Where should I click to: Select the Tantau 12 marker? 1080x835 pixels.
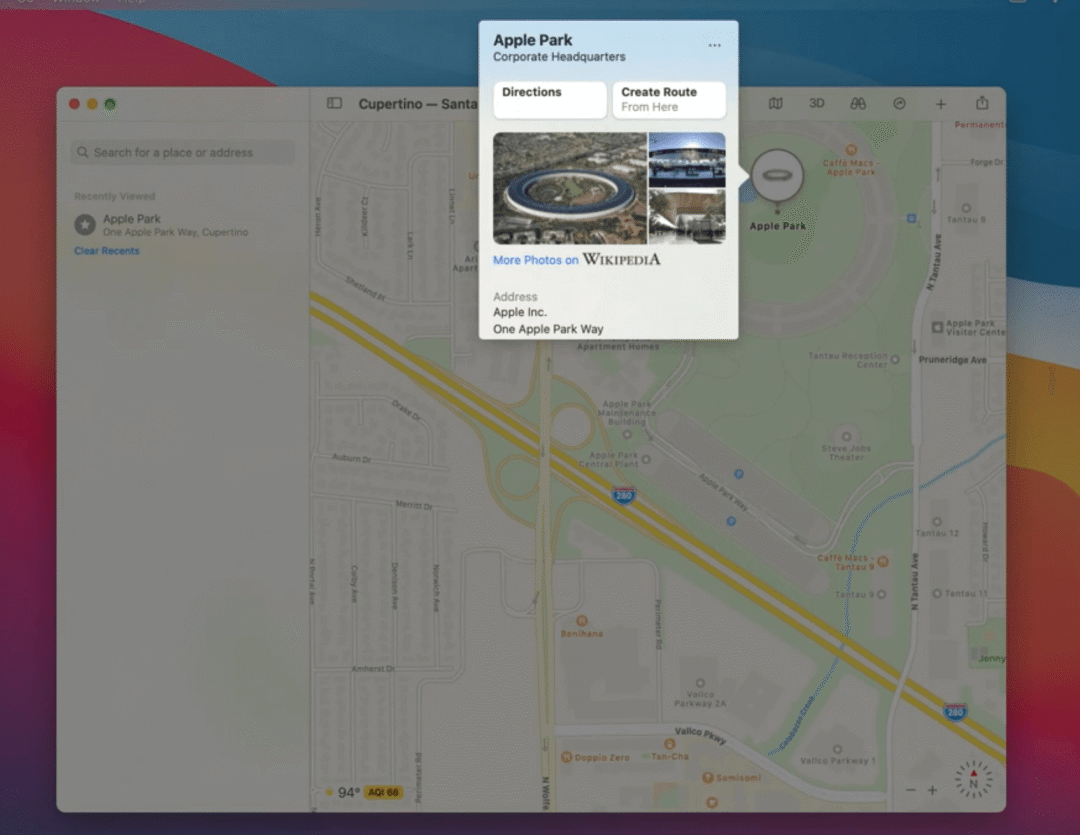click(937, 522)
